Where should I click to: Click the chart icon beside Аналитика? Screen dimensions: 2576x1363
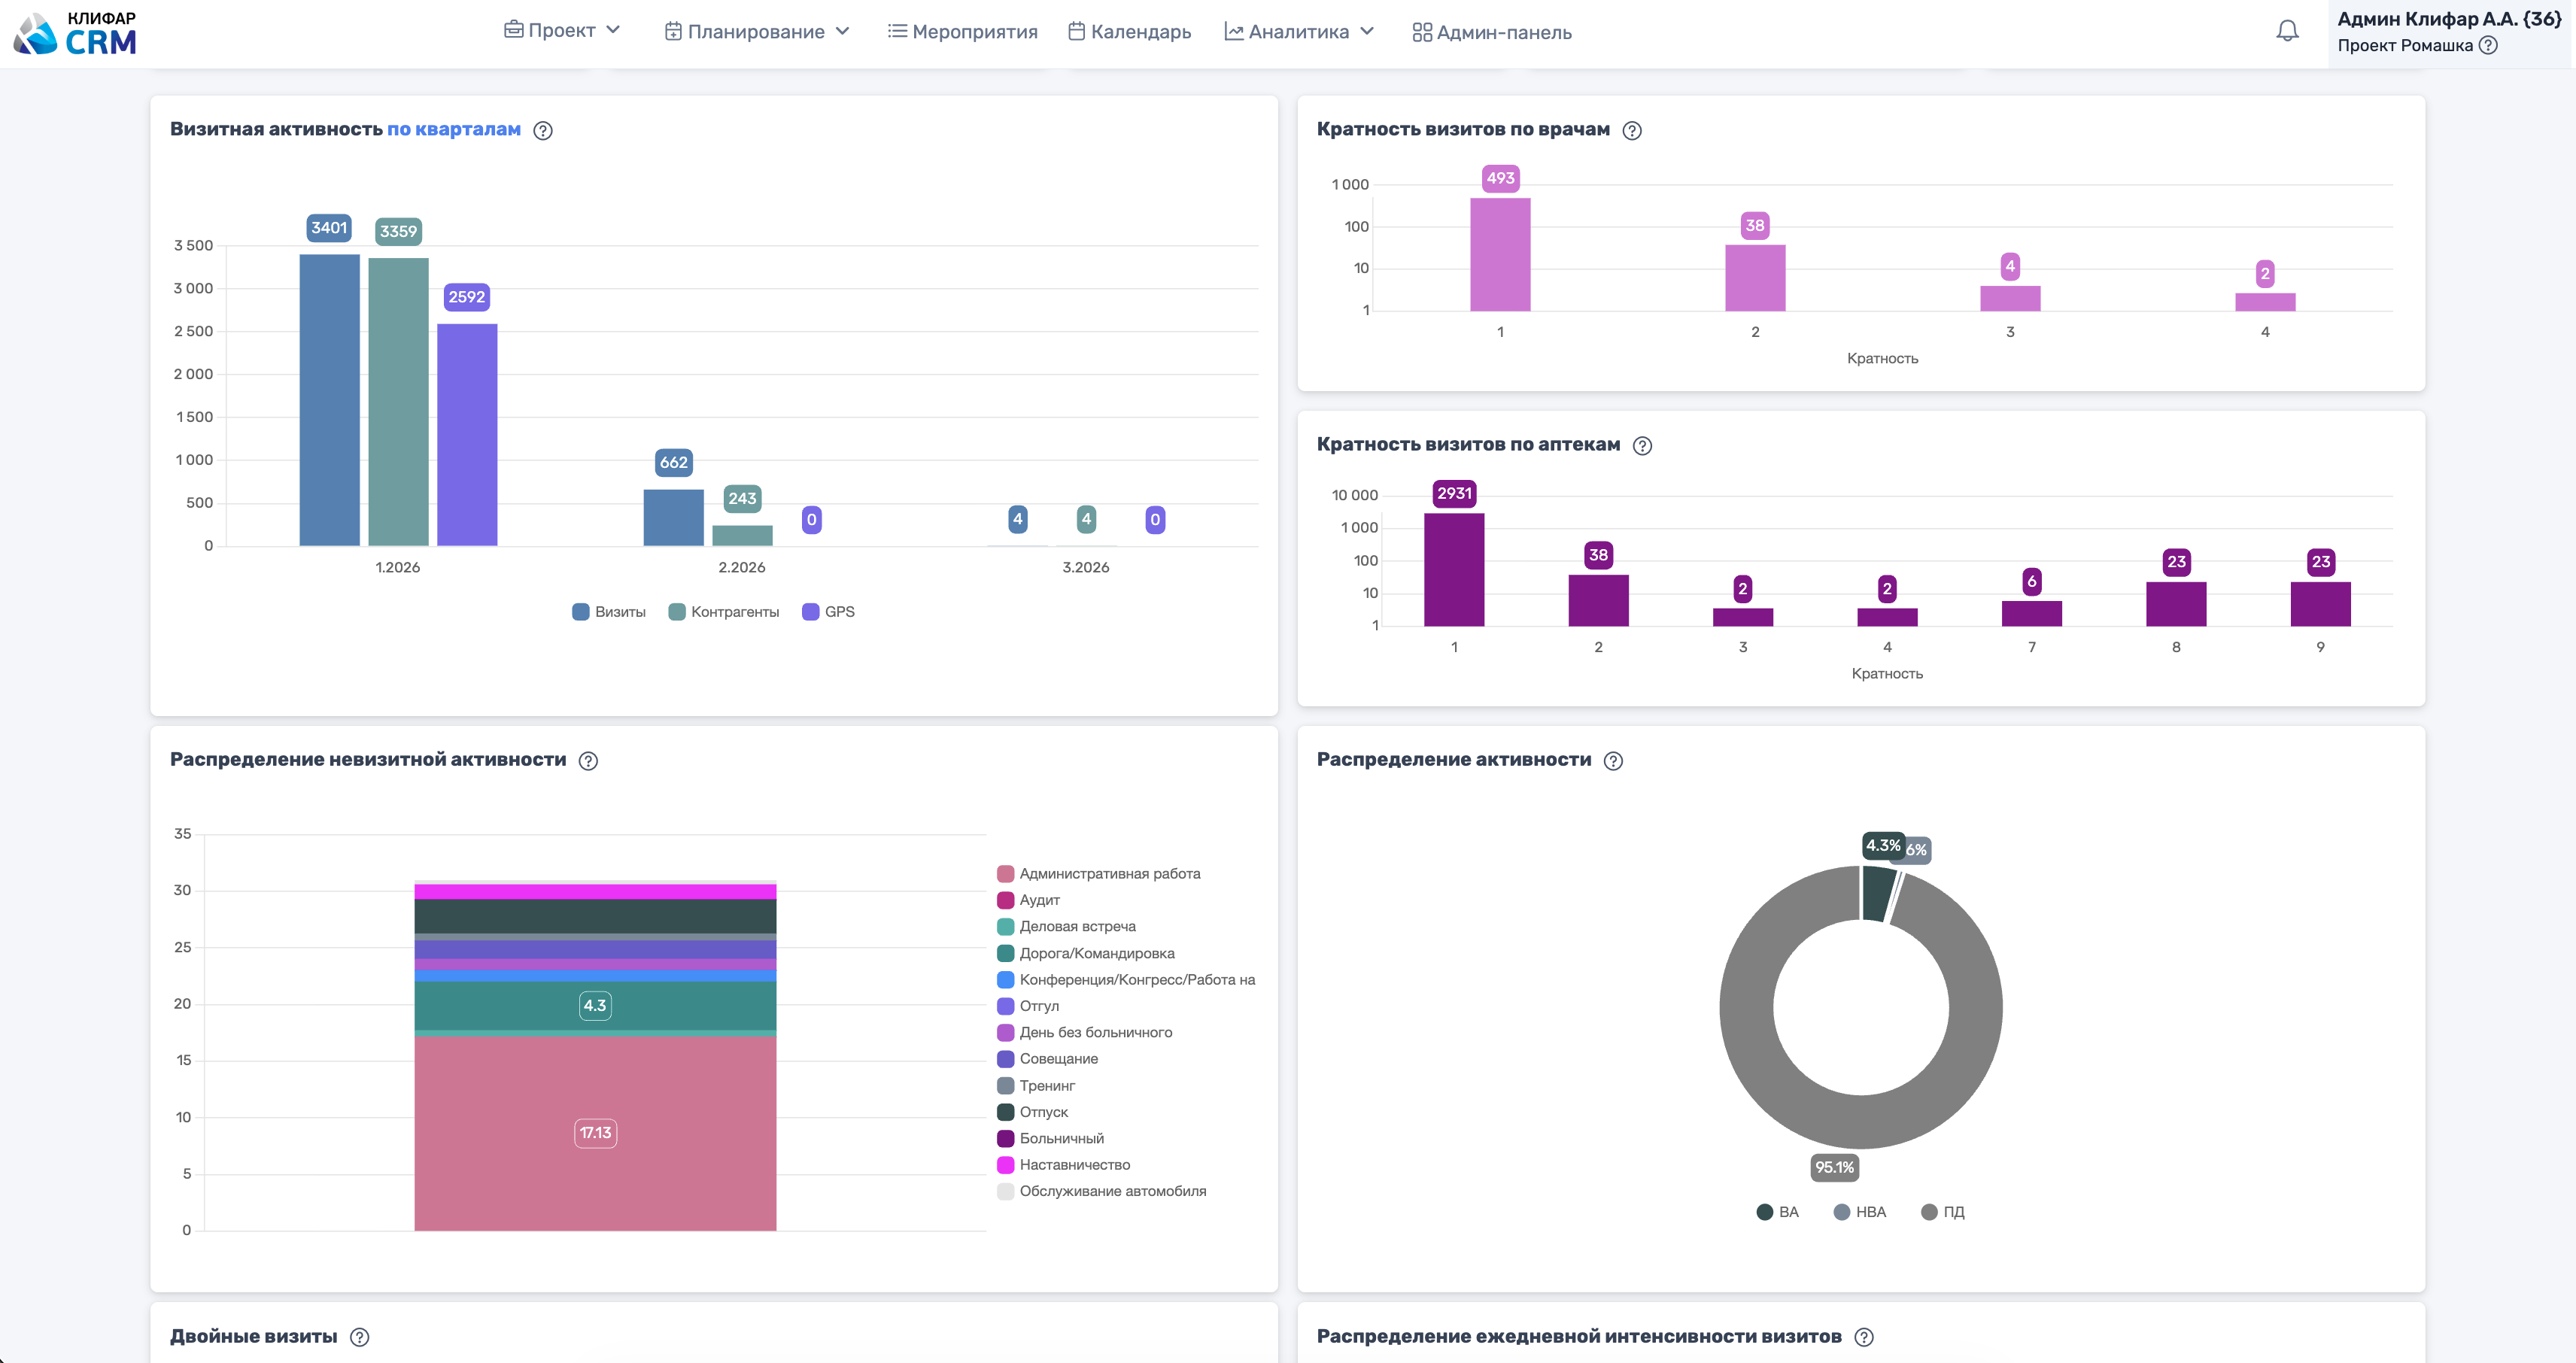pyautogui.click(x=1234, y=31)
